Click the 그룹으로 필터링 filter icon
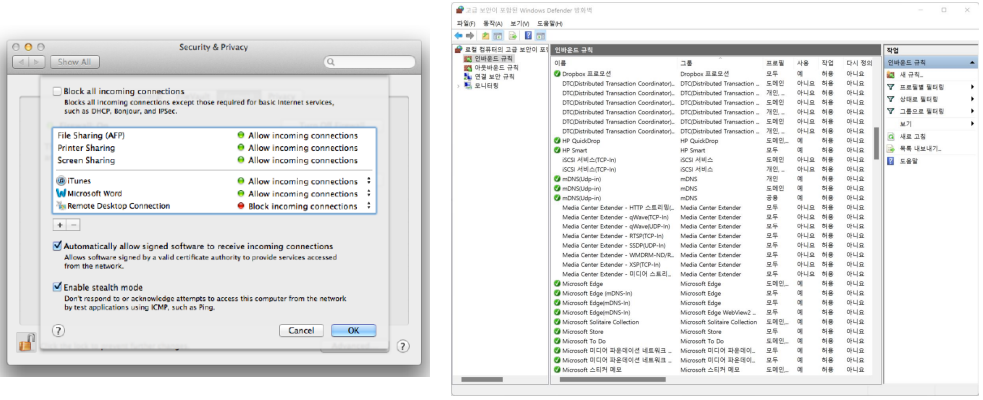 point(891,111)
